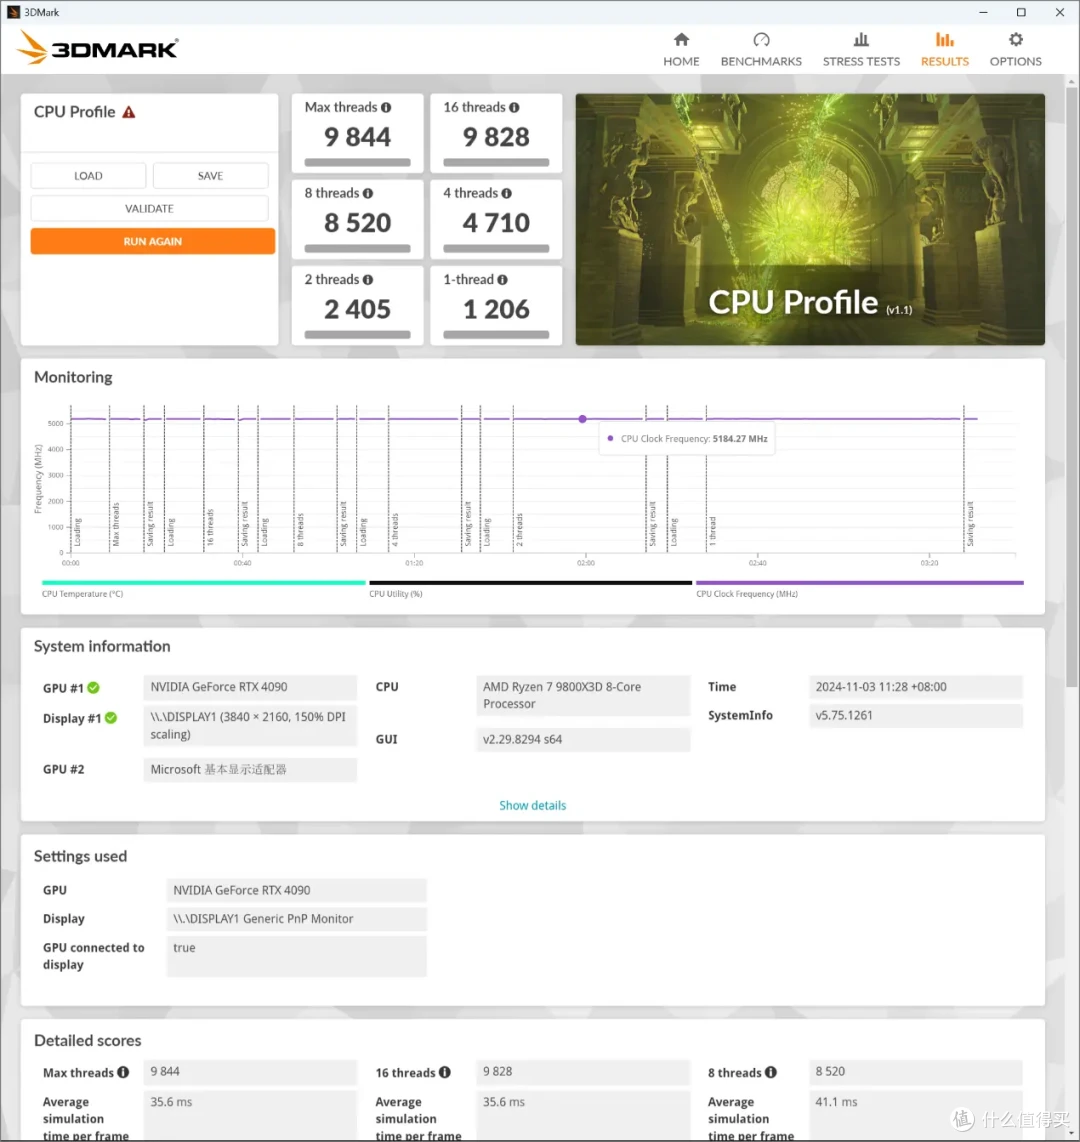Click green check icon next to GPU #1
The width and height of the screenshot is (1080, 1142).
[93, 688]
